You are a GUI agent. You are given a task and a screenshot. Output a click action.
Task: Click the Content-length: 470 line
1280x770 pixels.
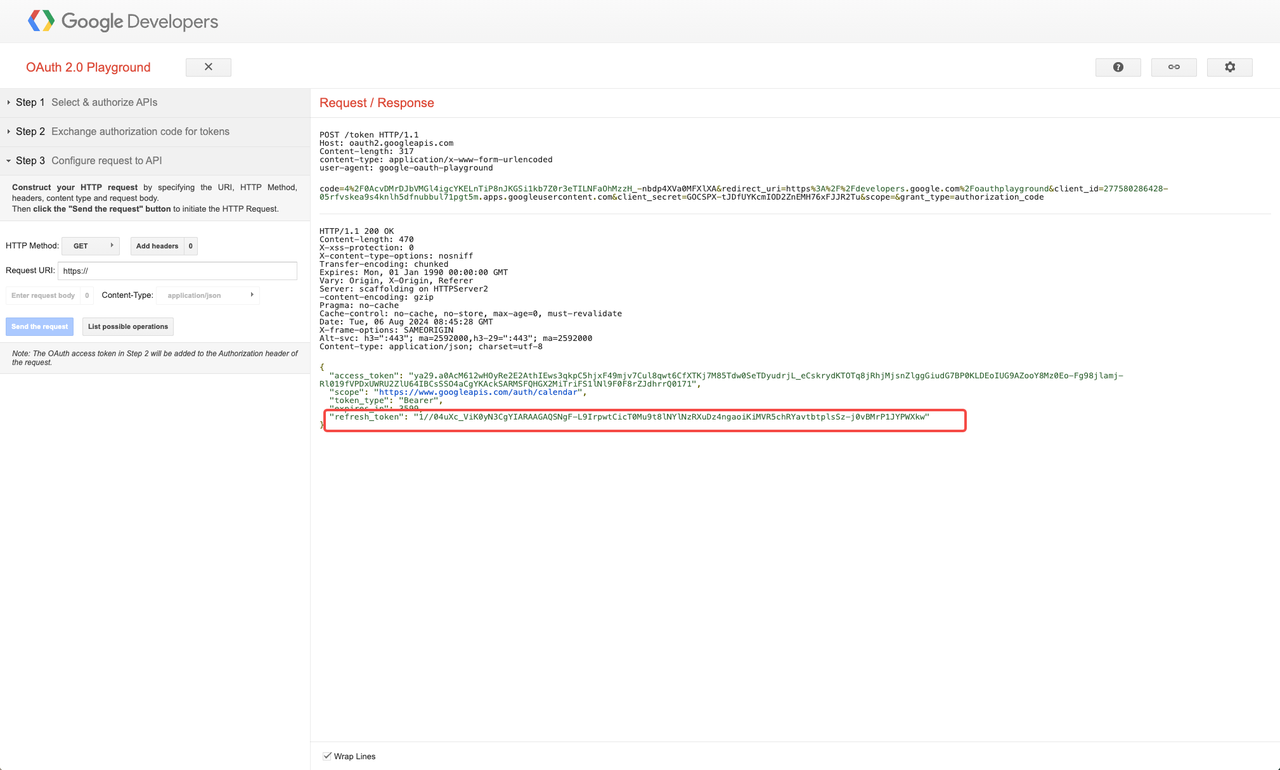pyautogui.click(x=367, y=240)
